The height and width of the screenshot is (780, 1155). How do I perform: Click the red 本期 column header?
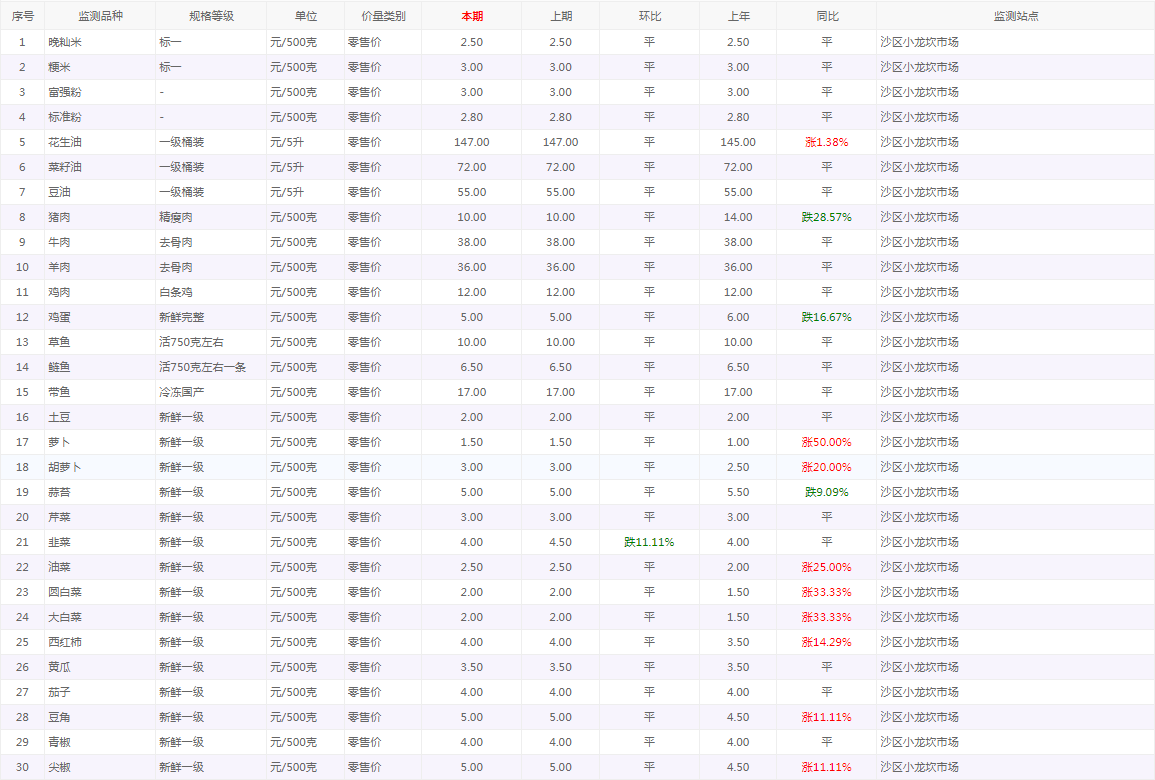(x=471, y=16)
